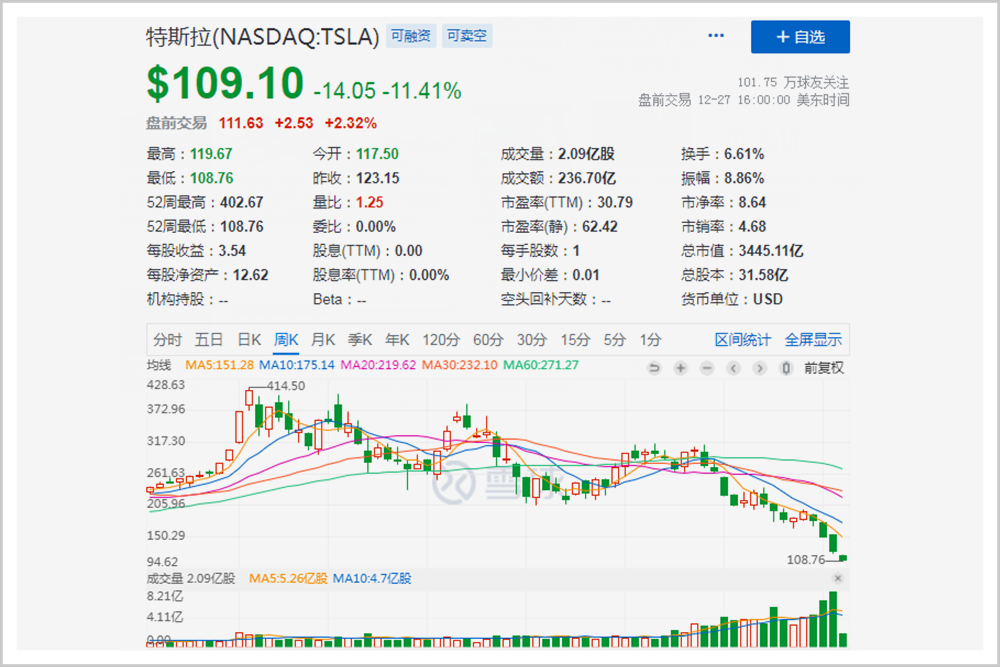The image size is (1000, 667).
Task: Click the 今开 value 117.50
Action: 377,154
